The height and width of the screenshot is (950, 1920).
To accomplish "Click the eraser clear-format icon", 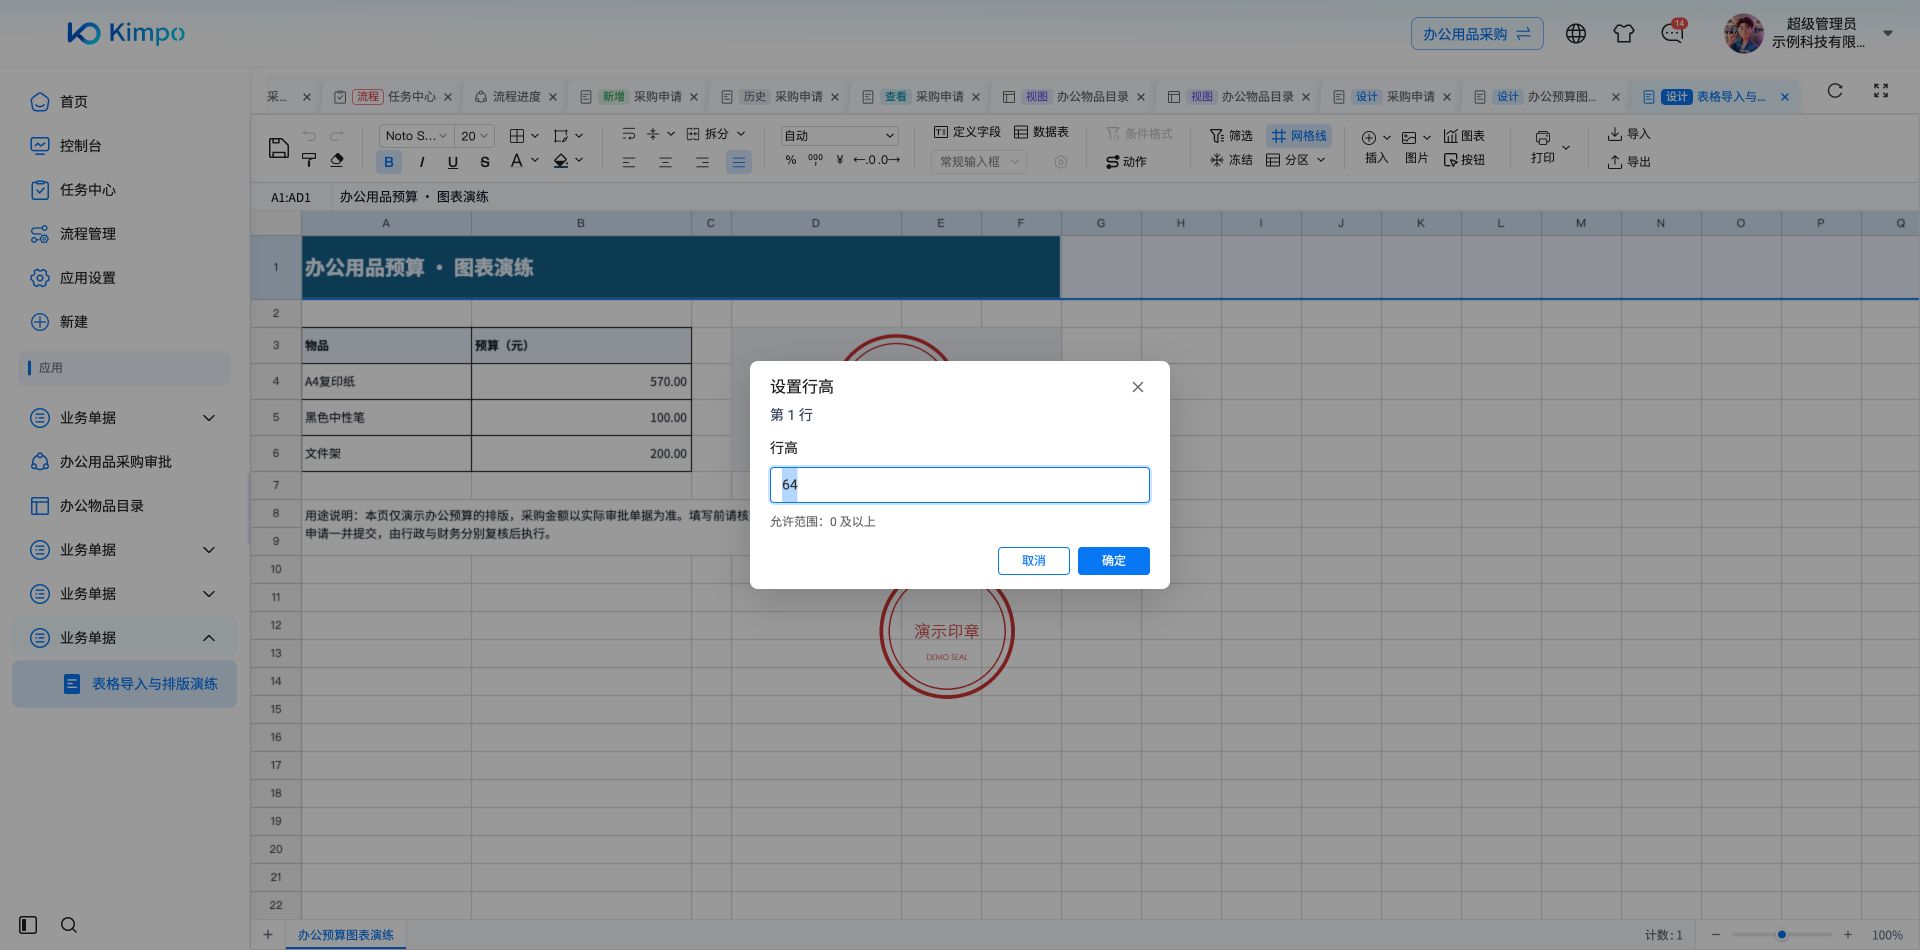I will (337, 160).
